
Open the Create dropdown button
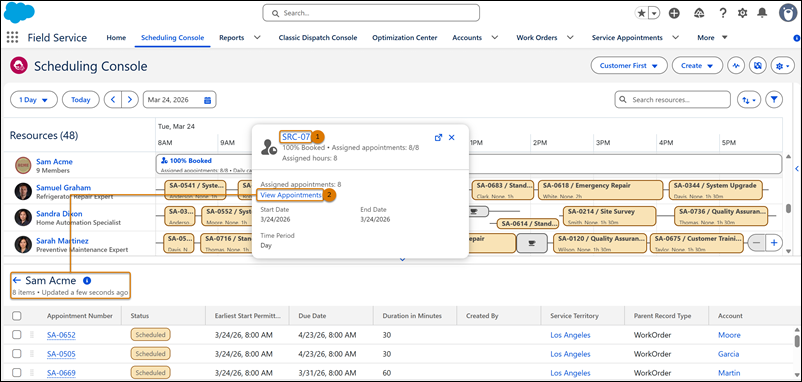coord(697,65)
